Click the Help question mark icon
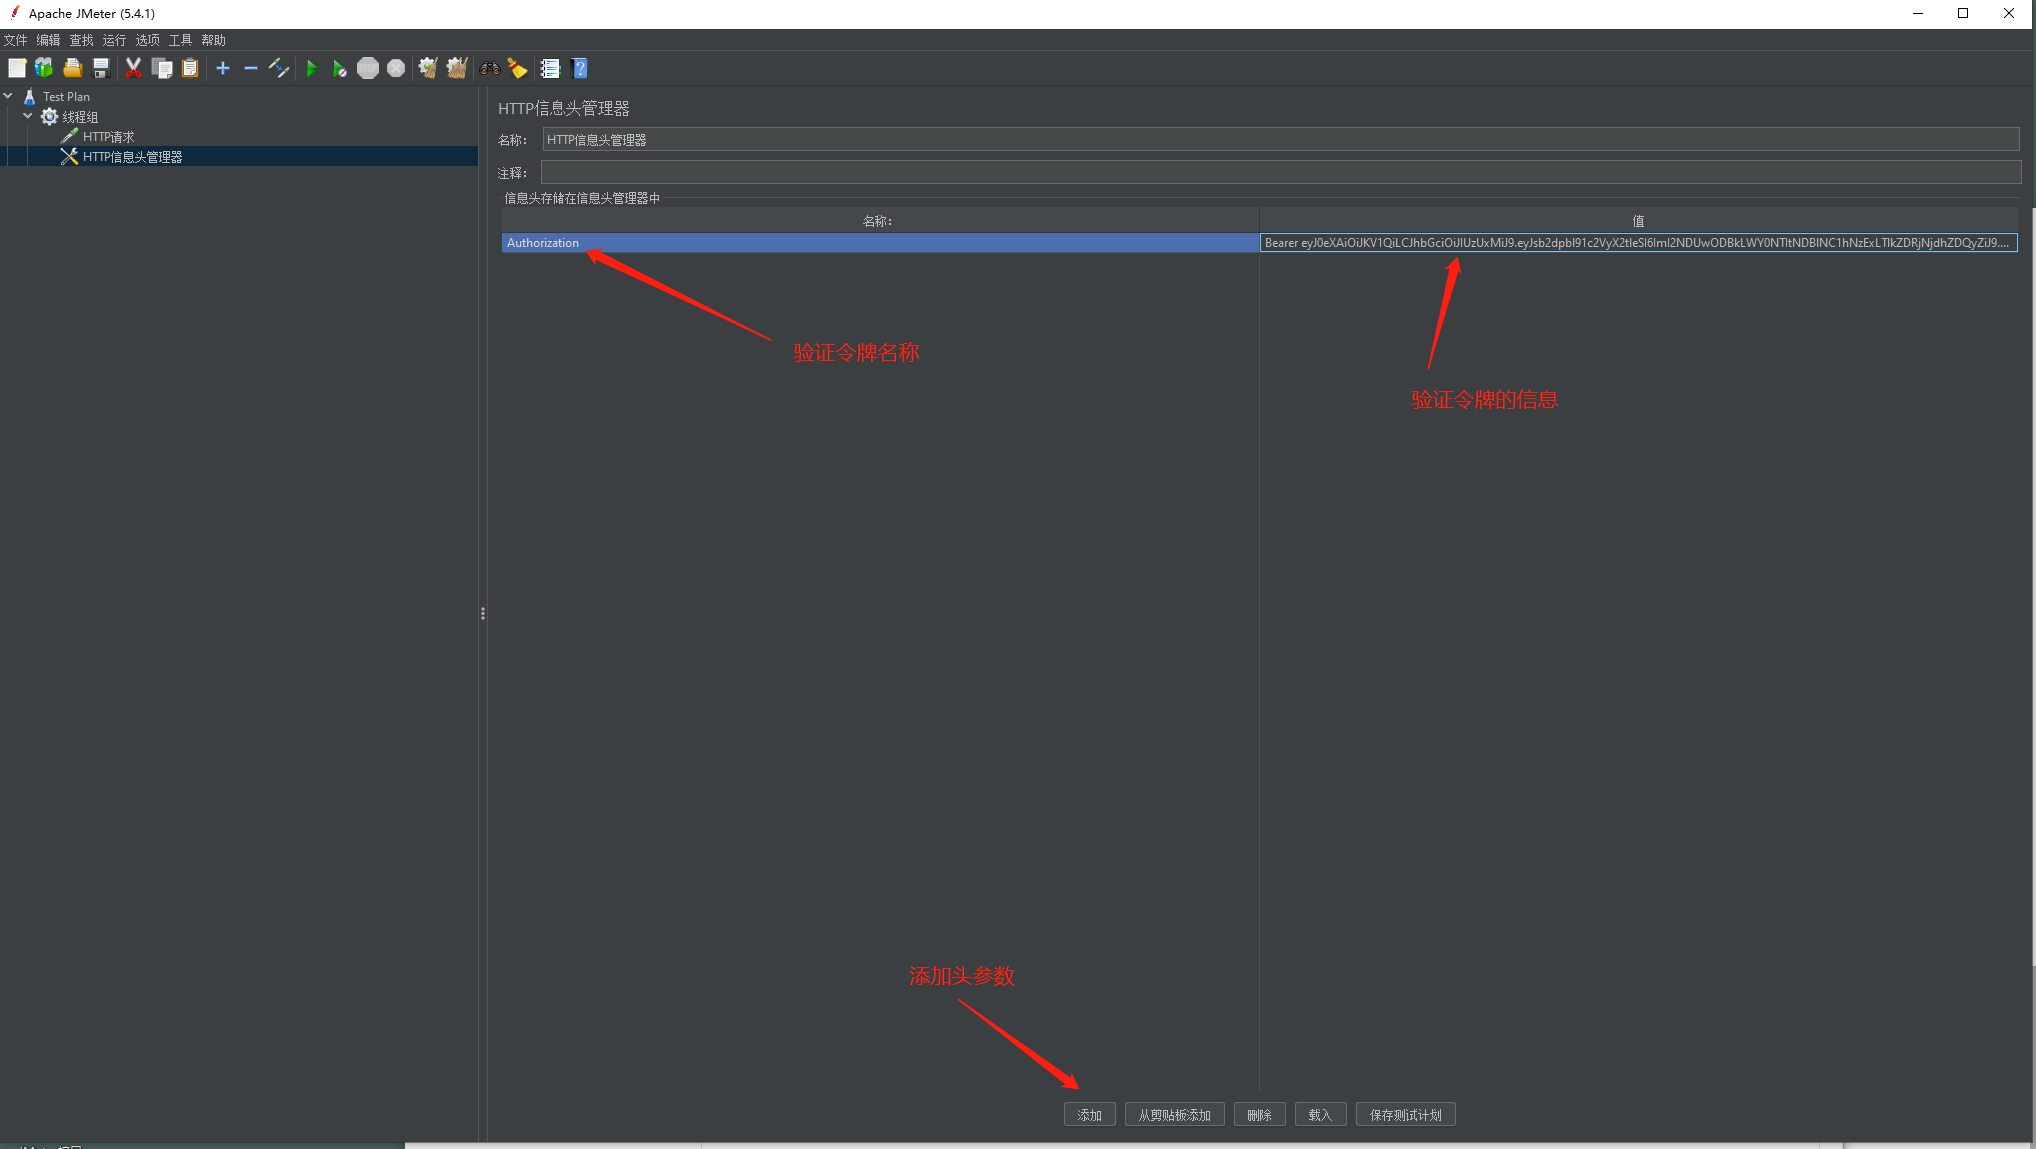Screen dimensions: 2036x1149 point(580,68)
